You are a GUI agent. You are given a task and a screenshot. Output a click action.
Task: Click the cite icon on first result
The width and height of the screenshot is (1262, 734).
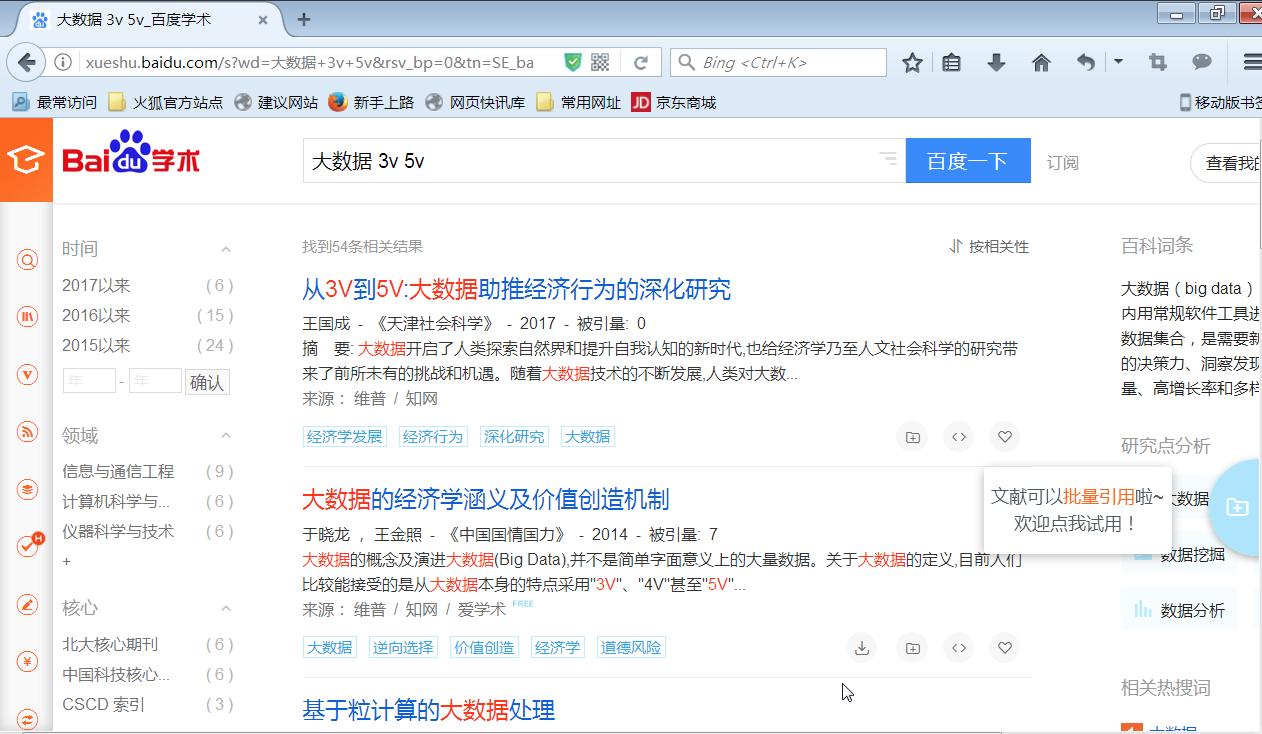tap(958, 437)
